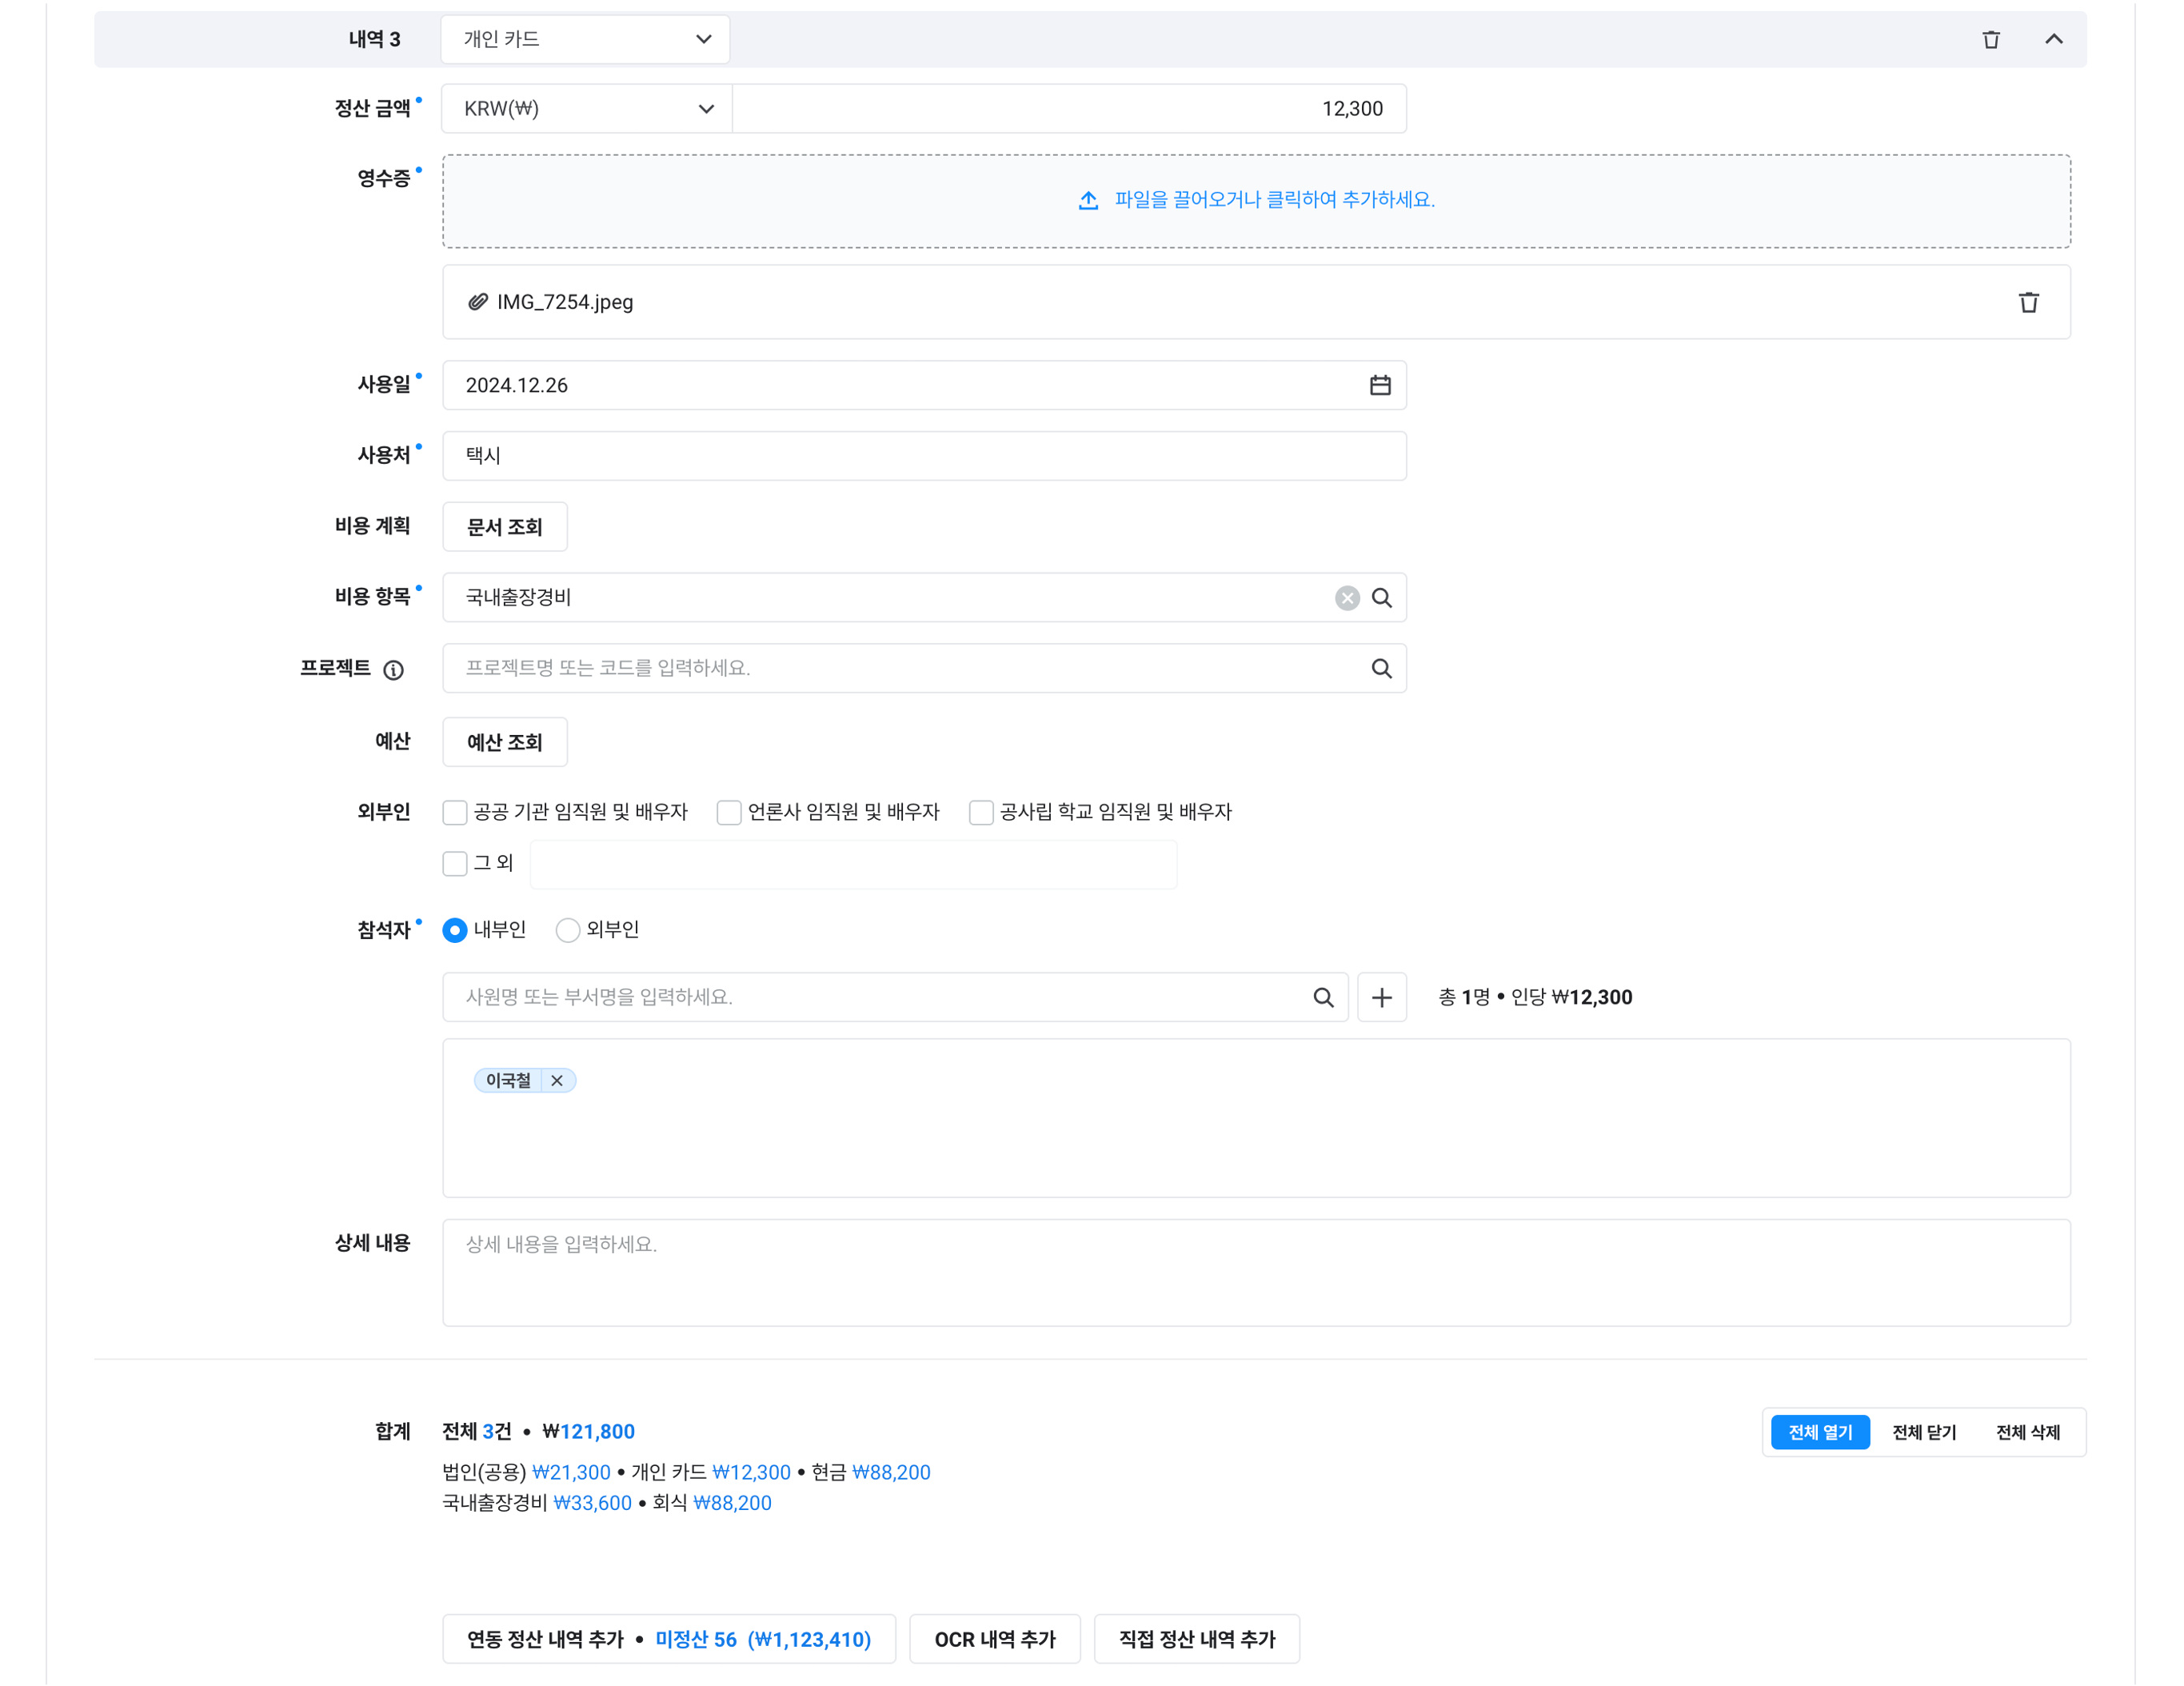The image size is (2184, 1686).
Task: Search 비용 항목 with magnifier icon
Action: tap(1381, 598)
